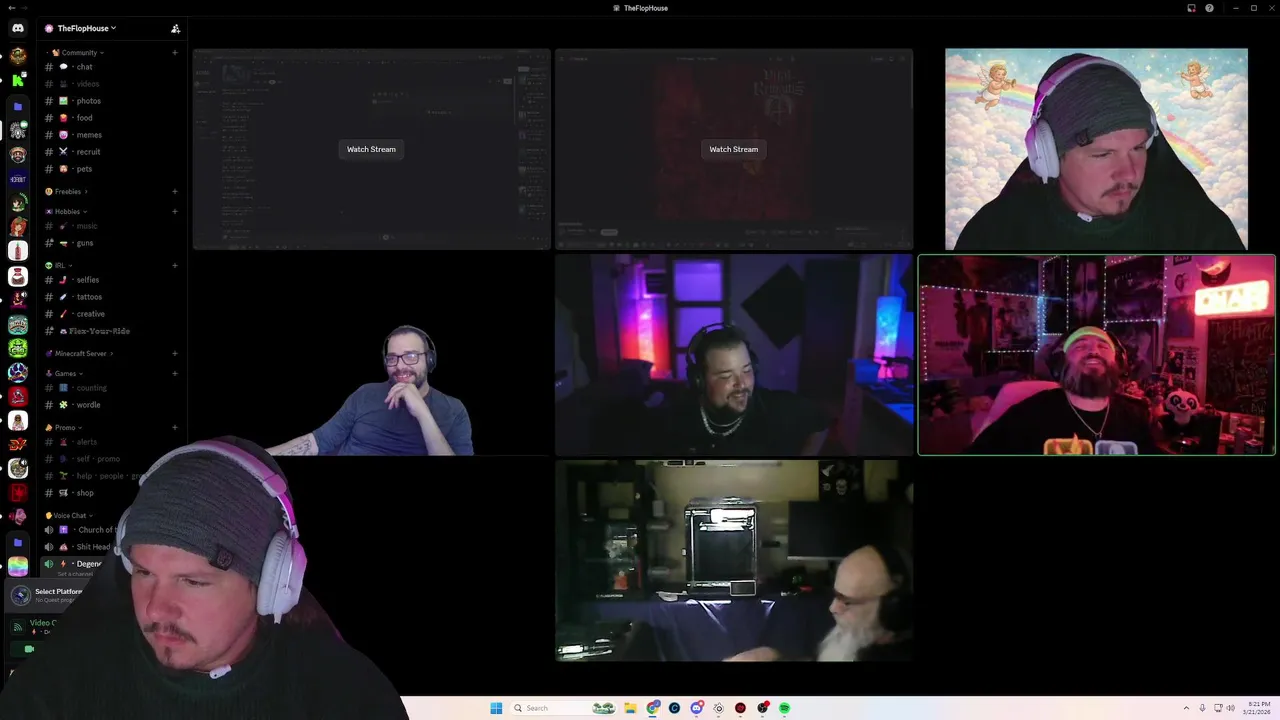Create channel in Hobbies category
This screenshot has width=1280, height=720.
175,211
